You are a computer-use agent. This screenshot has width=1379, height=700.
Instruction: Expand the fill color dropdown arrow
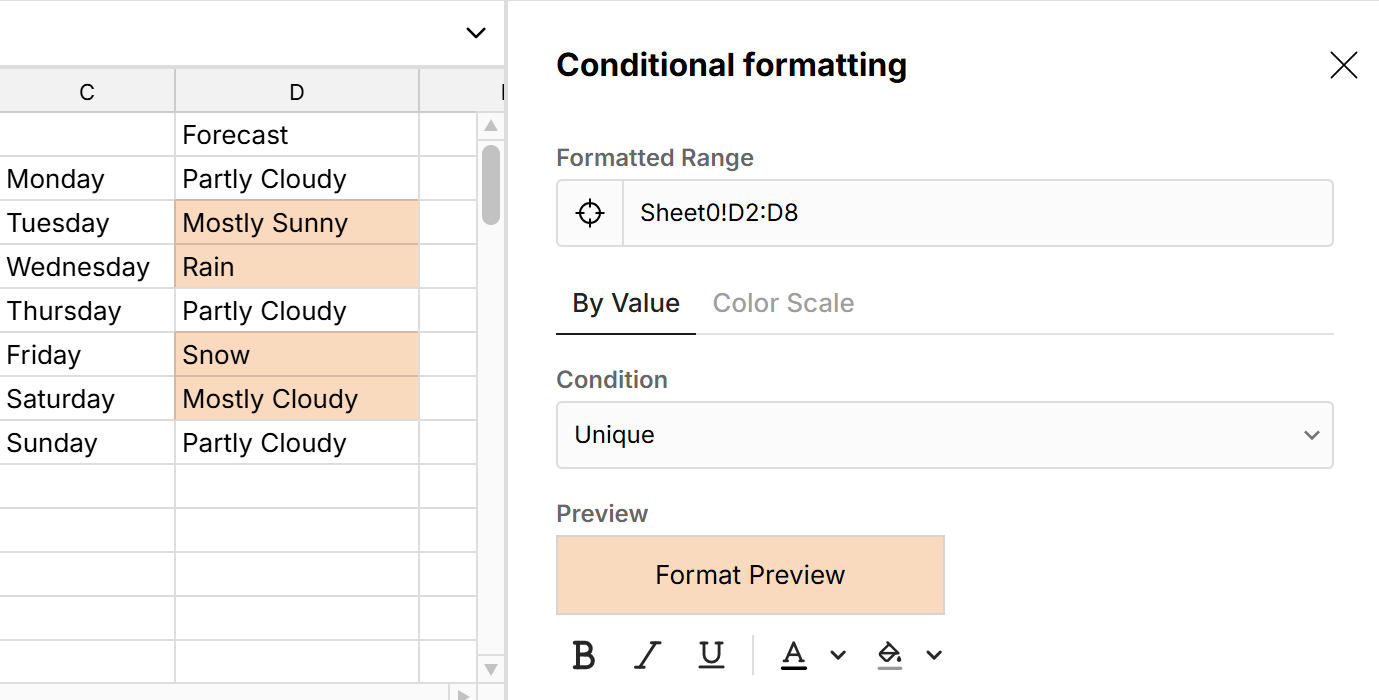(x=933, y=655)
